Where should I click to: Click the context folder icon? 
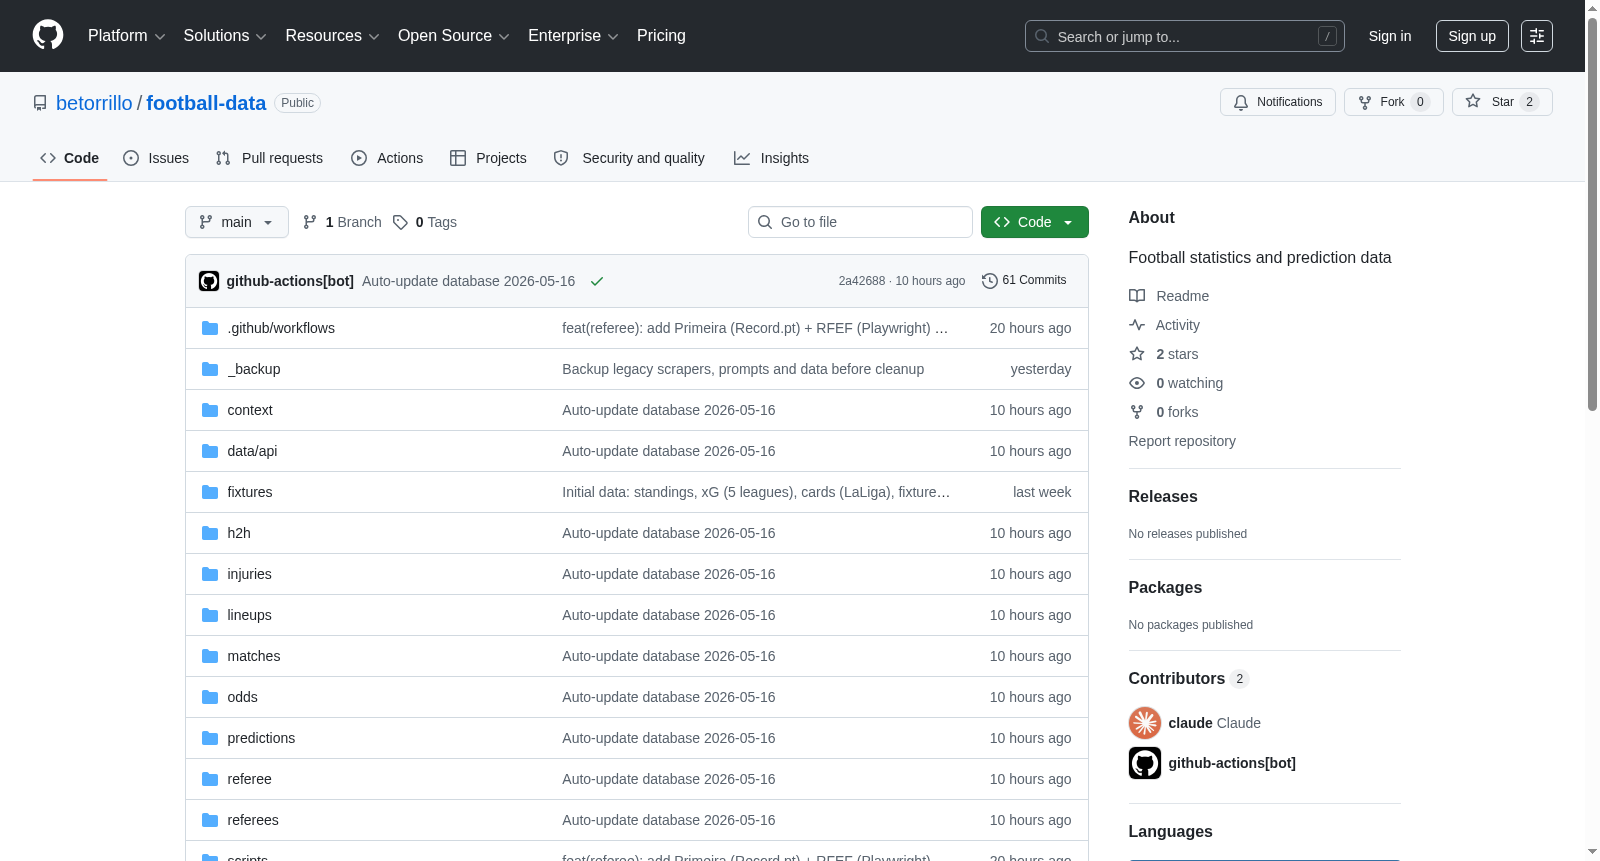210,410
